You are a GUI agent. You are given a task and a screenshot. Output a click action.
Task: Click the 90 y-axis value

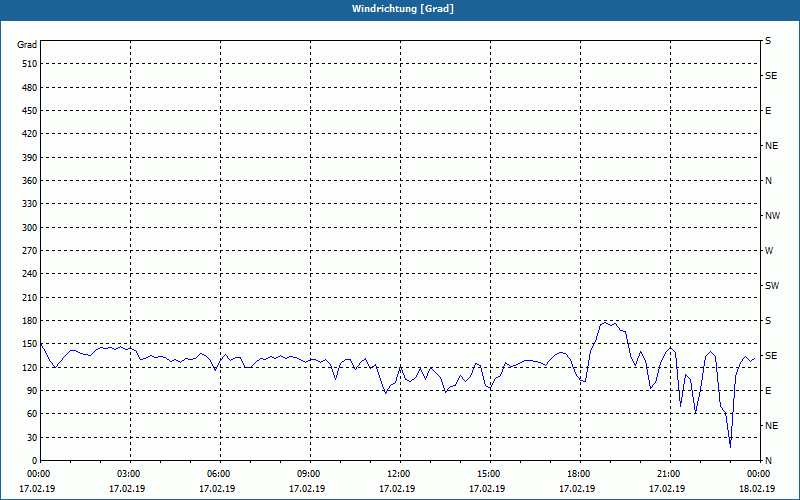(x=32, y=391)
